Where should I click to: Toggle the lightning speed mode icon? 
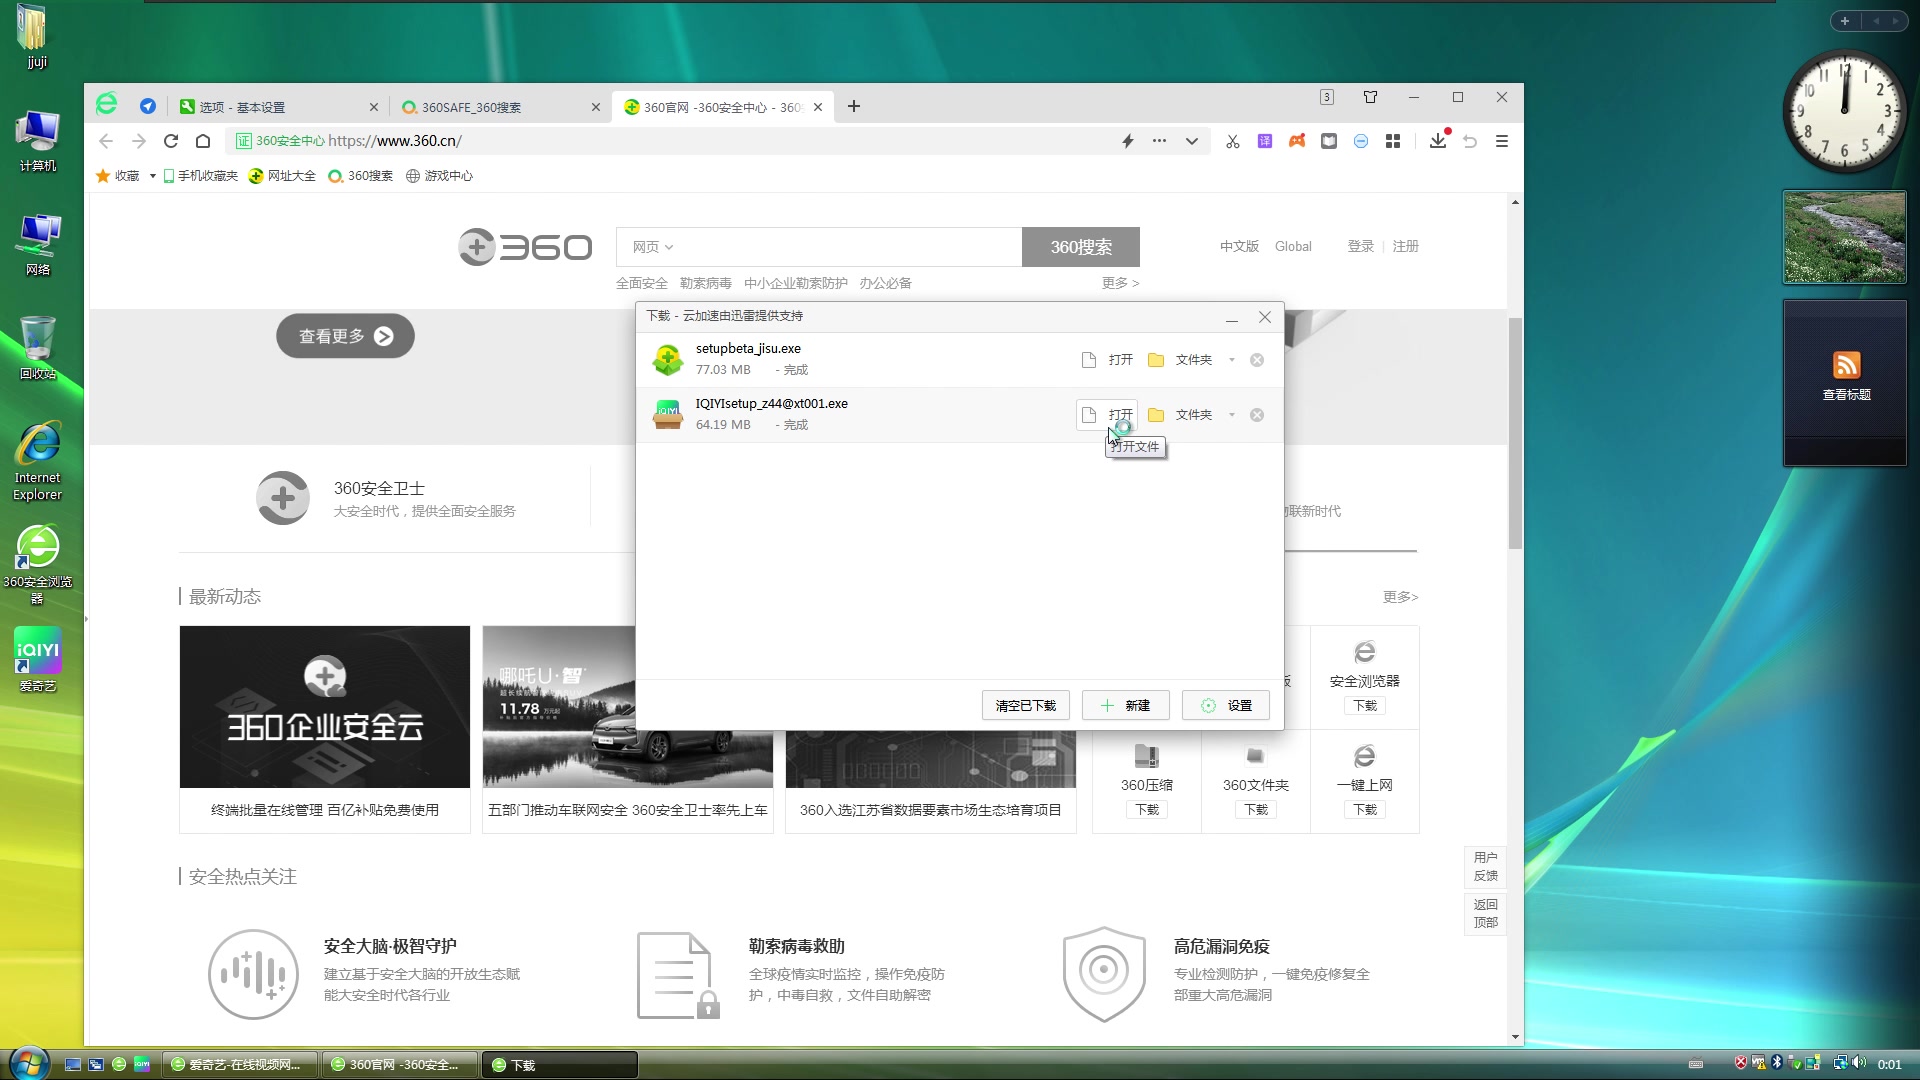tap(1127, 141)
